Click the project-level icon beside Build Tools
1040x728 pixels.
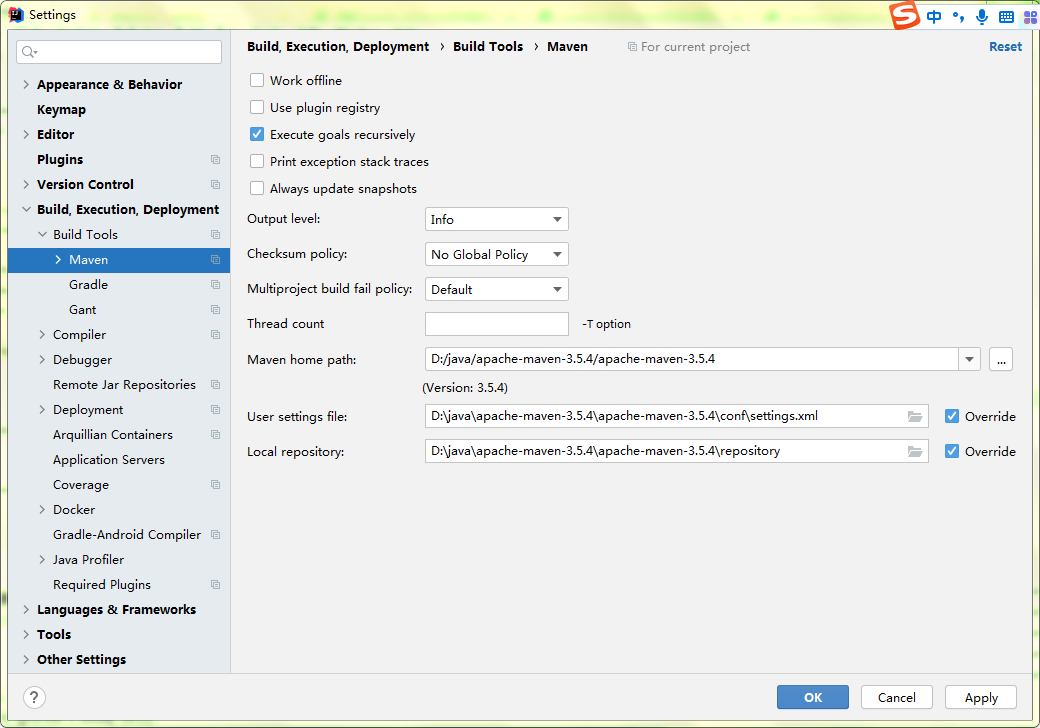click(216, 235)
